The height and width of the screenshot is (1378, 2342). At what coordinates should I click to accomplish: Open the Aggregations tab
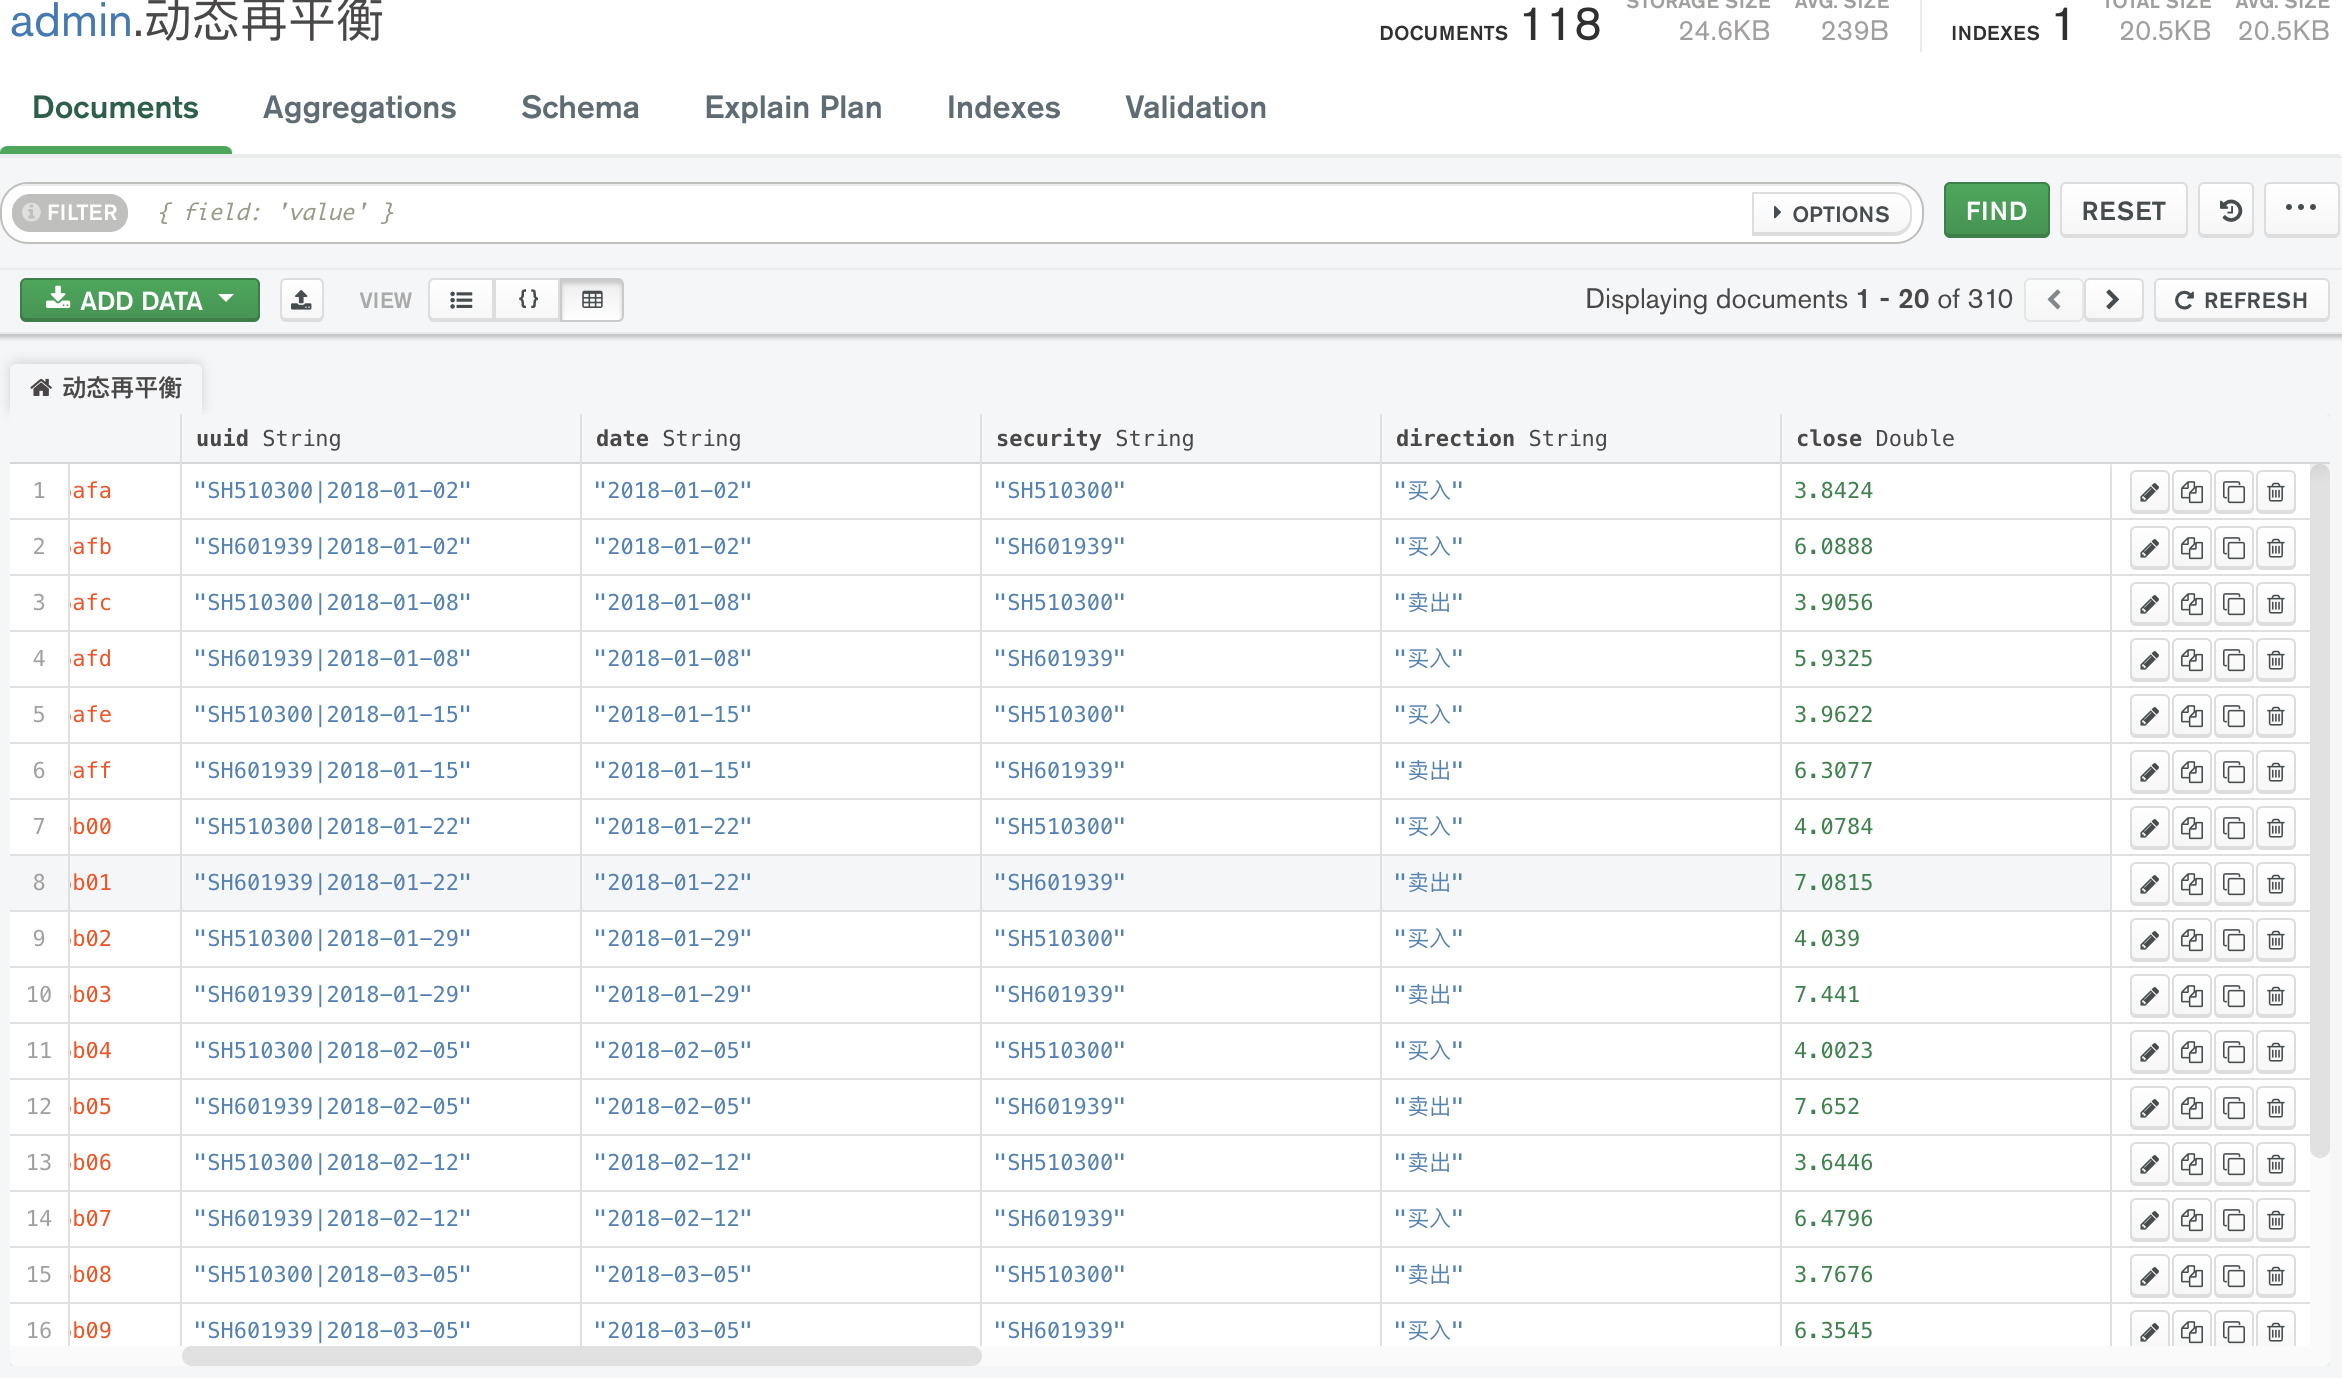coord(359,108)
